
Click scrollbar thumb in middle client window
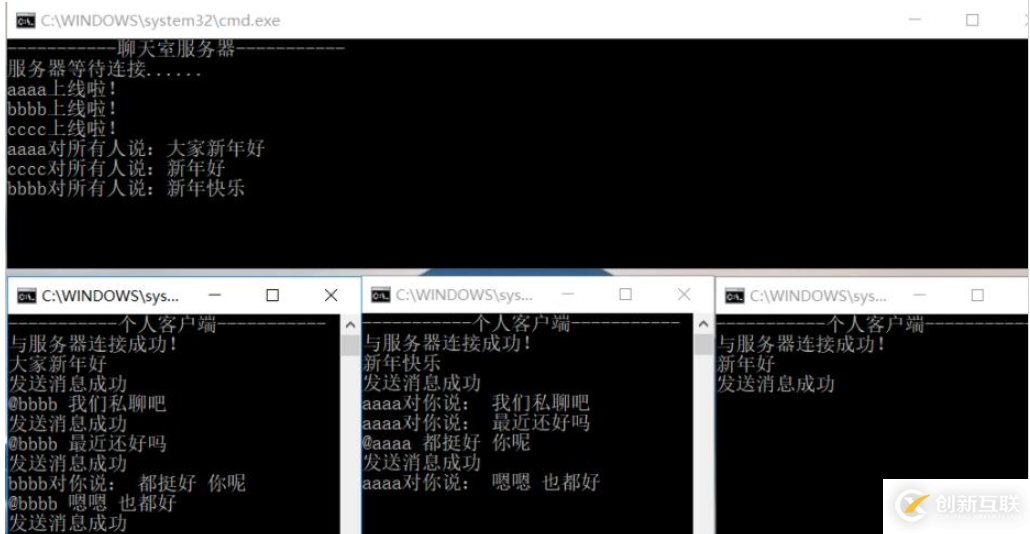tap(704, 344)
